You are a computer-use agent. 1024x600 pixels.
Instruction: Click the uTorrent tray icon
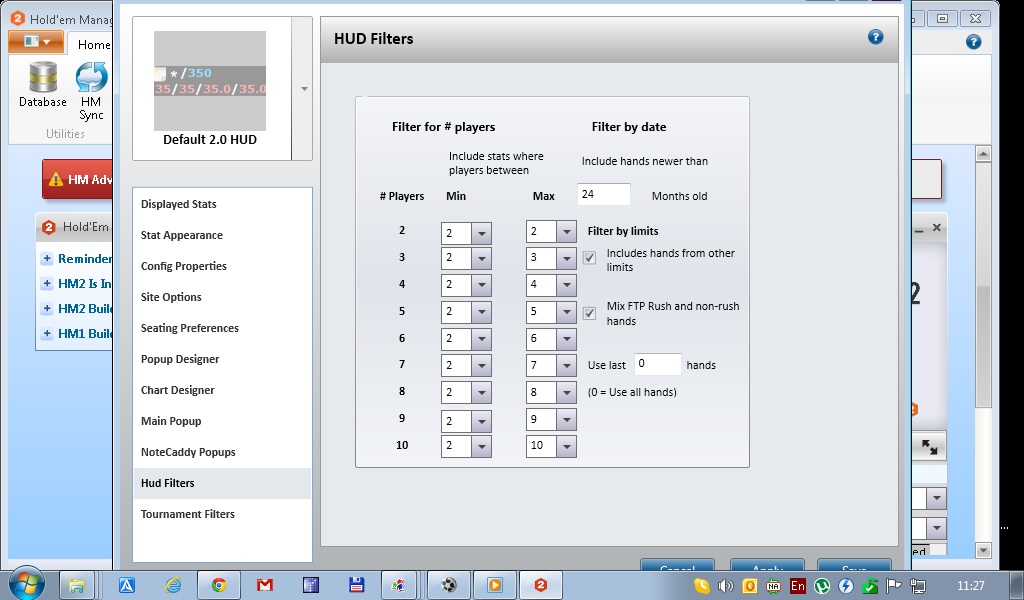[822, 586]
